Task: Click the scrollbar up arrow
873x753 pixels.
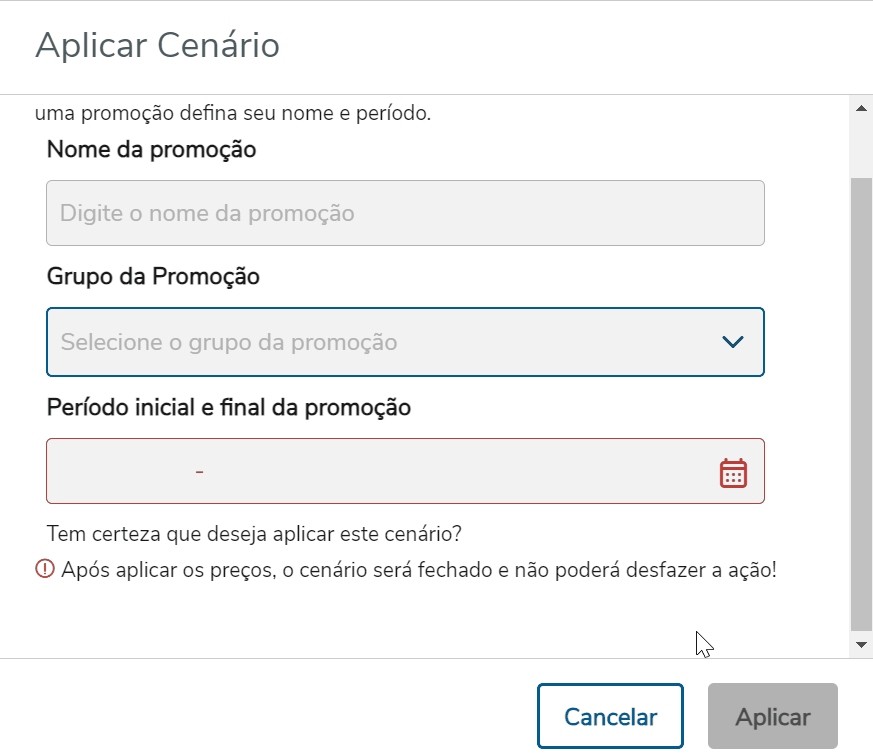Action: [x=860, y=106]
